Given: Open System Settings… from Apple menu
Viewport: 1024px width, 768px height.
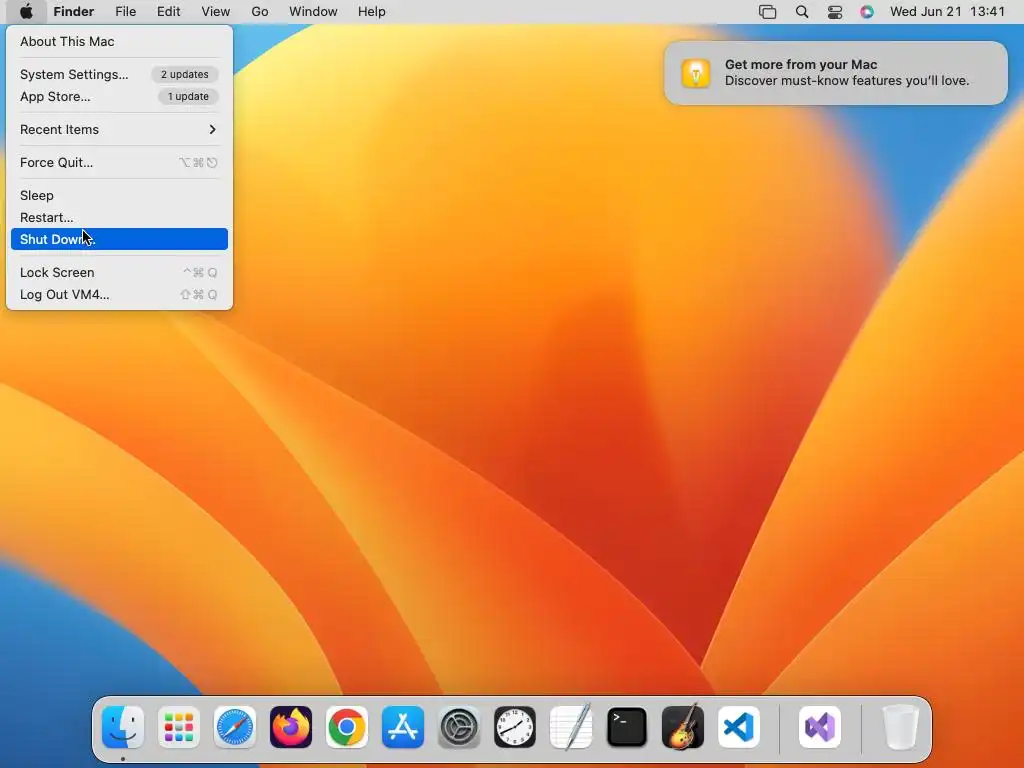Looking at the screenshot, I should [119, 74].
